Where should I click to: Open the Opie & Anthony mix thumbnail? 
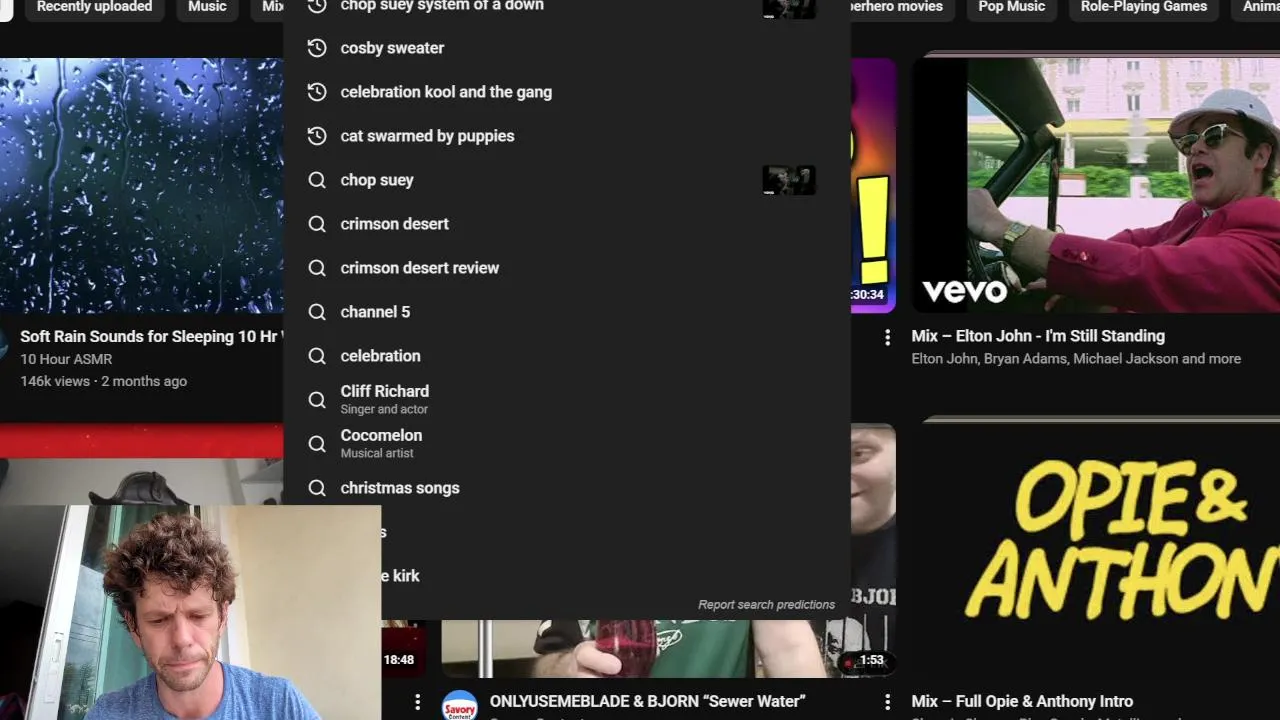click(x=1096, y=550)
